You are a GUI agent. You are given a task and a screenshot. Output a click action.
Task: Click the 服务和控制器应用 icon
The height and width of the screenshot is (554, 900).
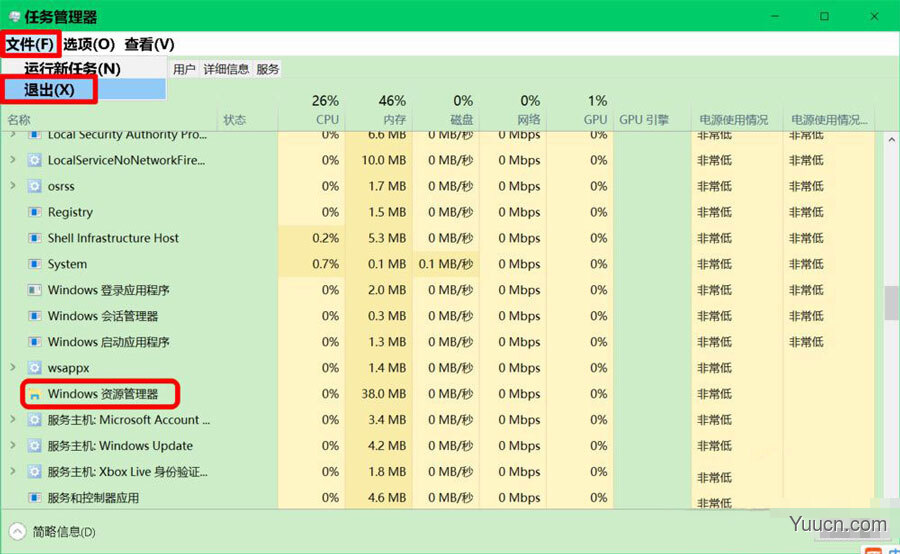tap(34, 497)
